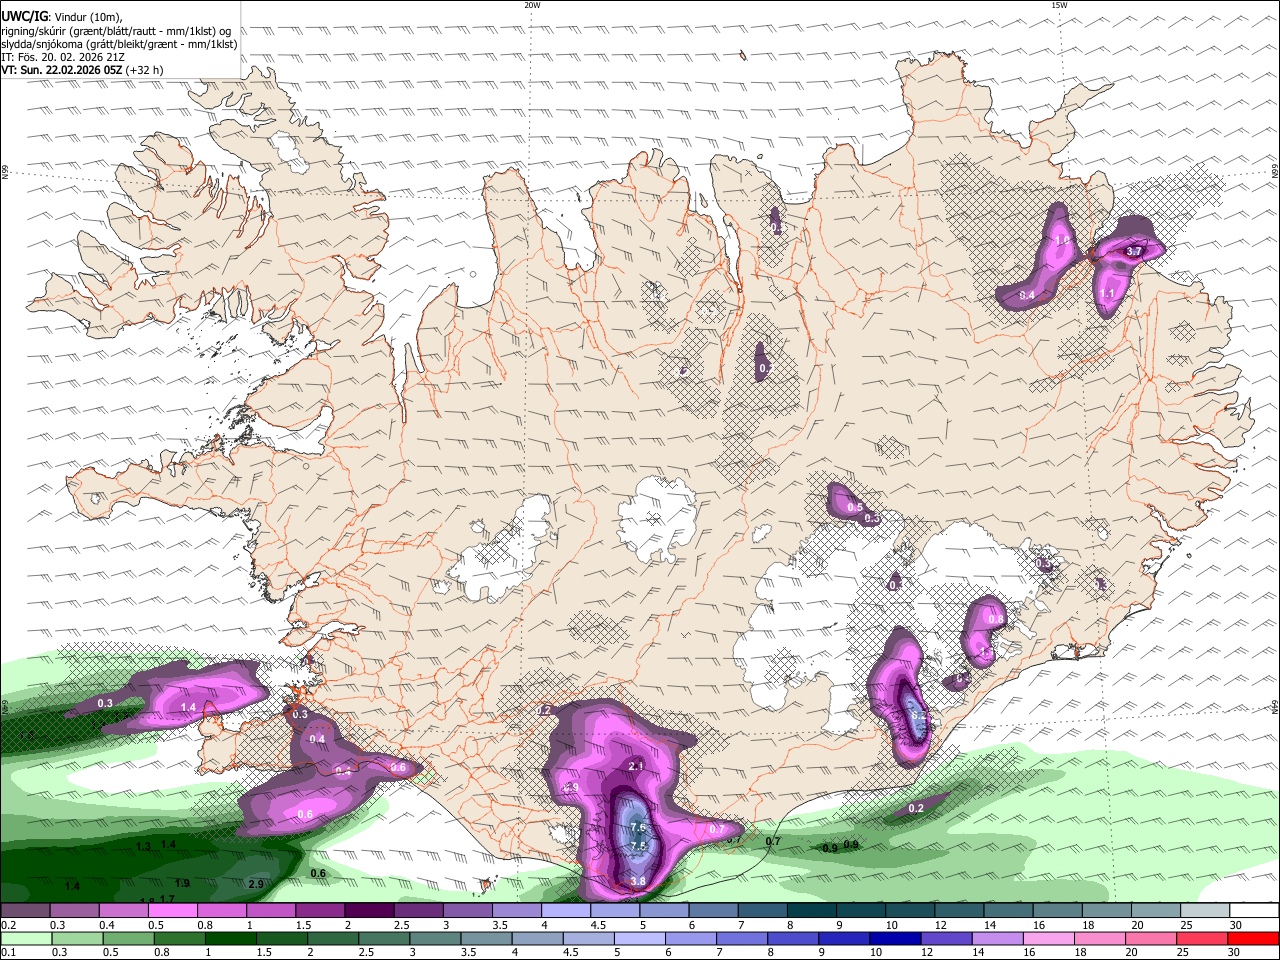Click the UWC/IG title text
The image size is (1280, 960).
click(x=24, y=16)
